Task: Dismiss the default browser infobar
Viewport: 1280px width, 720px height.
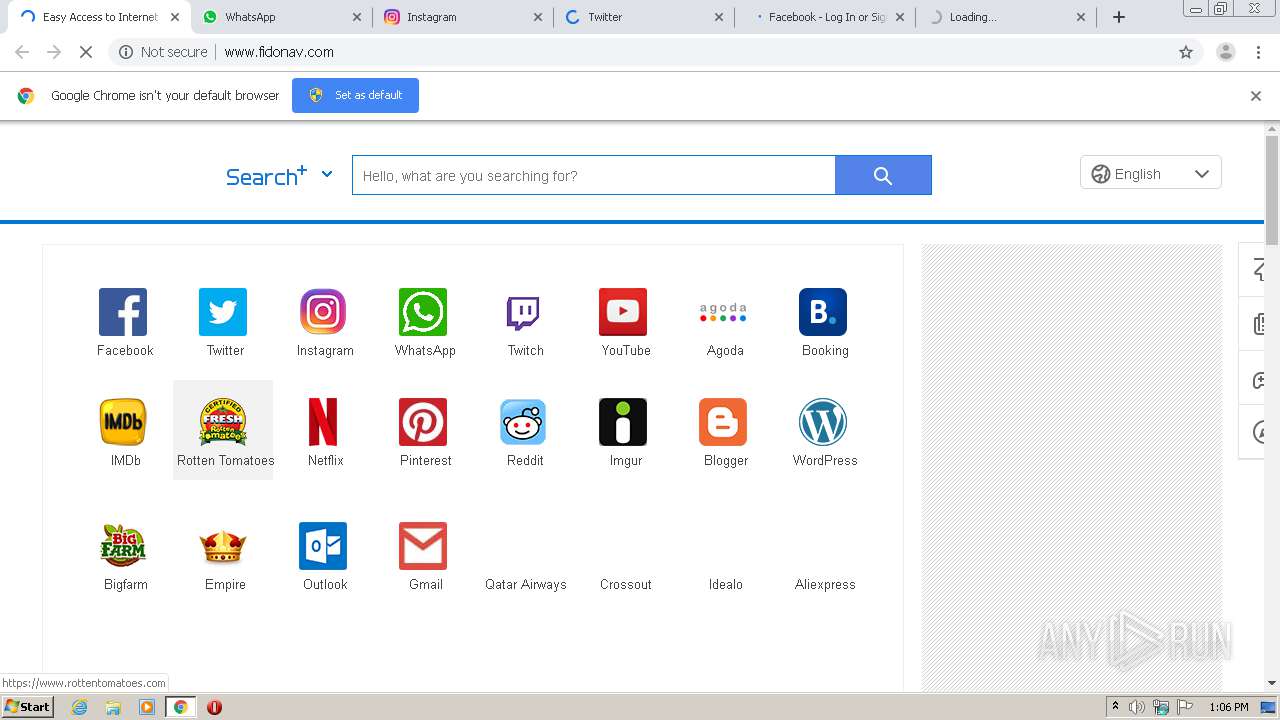Action: [x=1256, y=96]
